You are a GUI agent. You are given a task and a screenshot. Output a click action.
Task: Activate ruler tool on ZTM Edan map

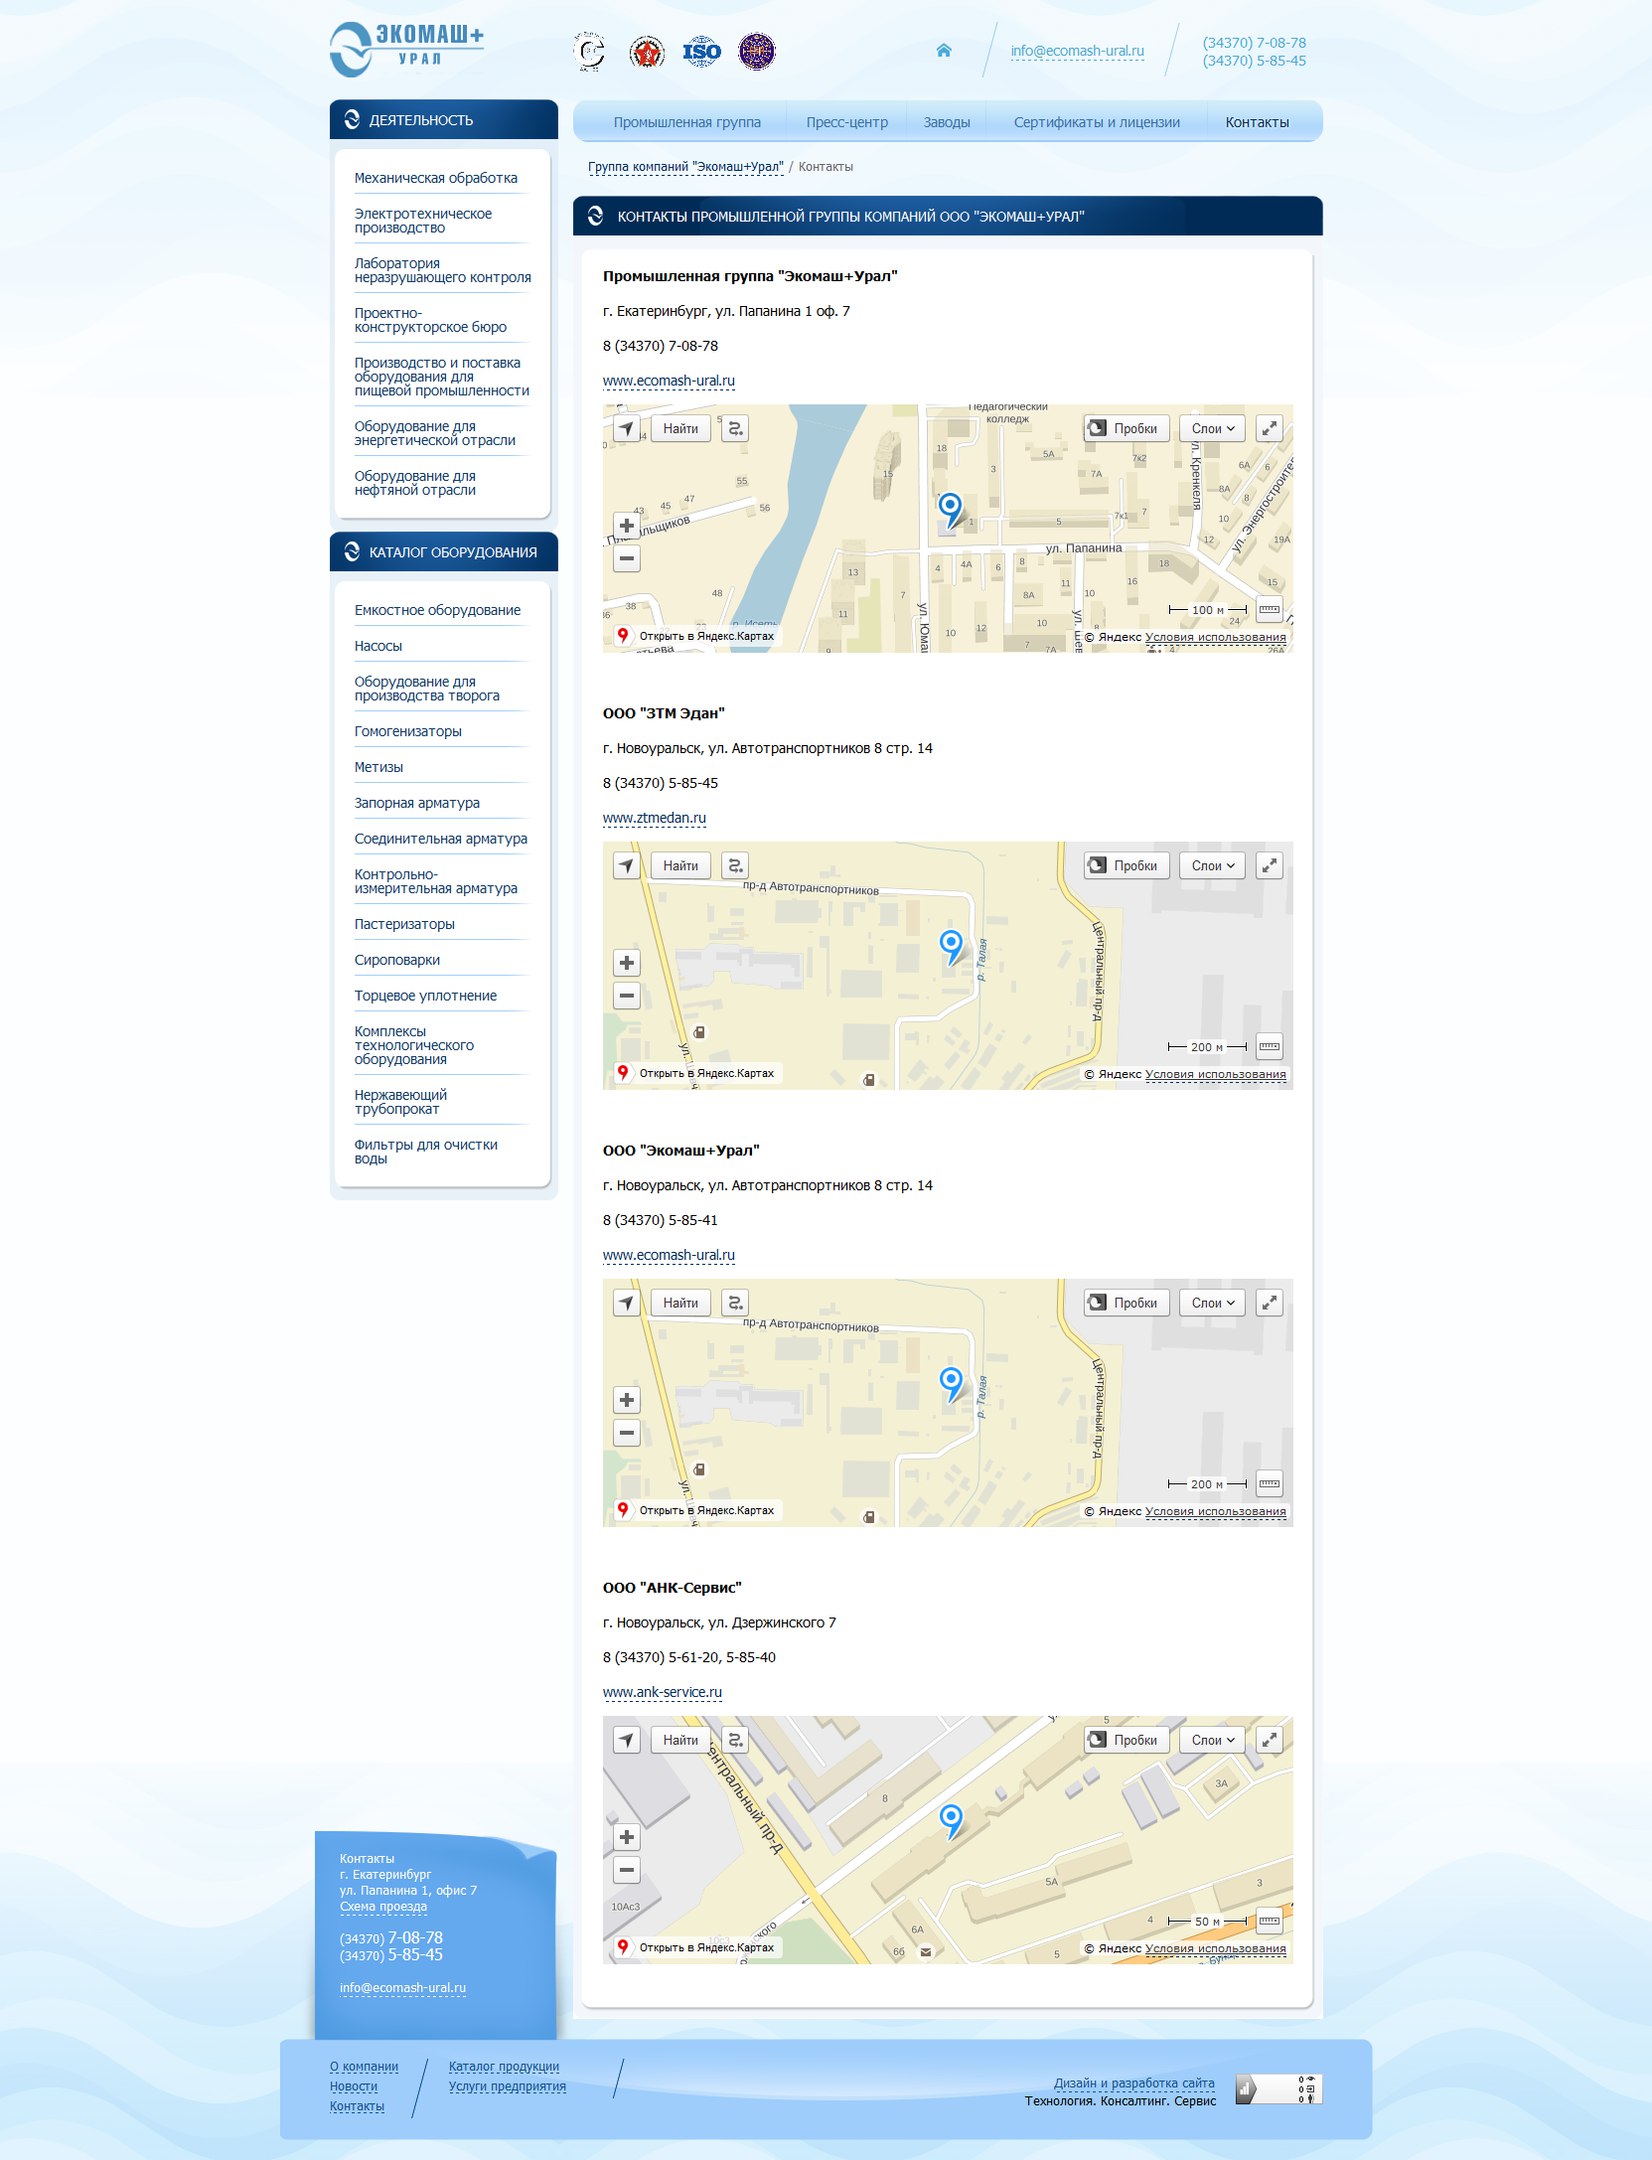(x=1269, y=1046)
